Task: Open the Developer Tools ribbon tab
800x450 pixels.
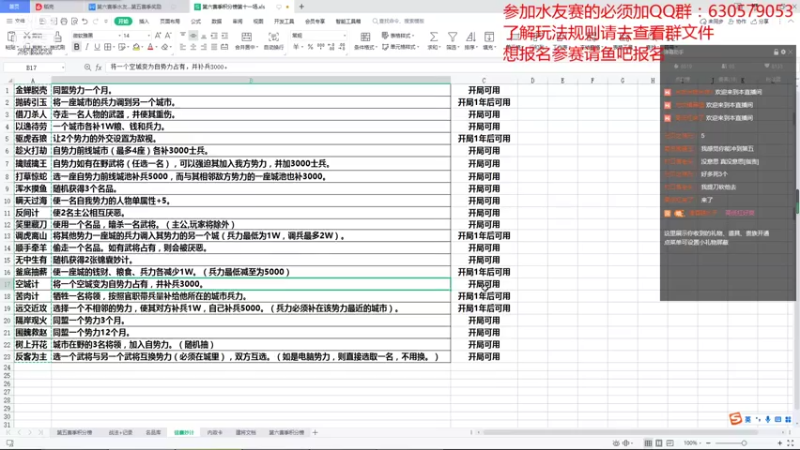Action: coord(284,21)
